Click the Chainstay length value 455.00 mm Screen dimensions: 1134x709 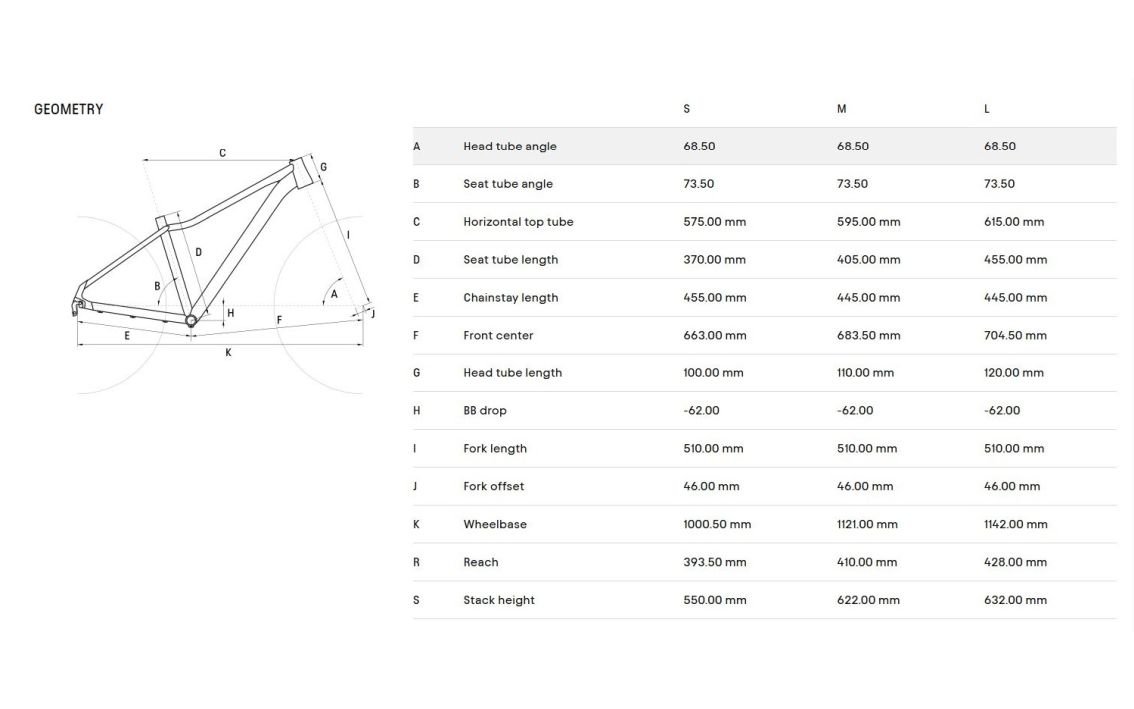[715, 297]
